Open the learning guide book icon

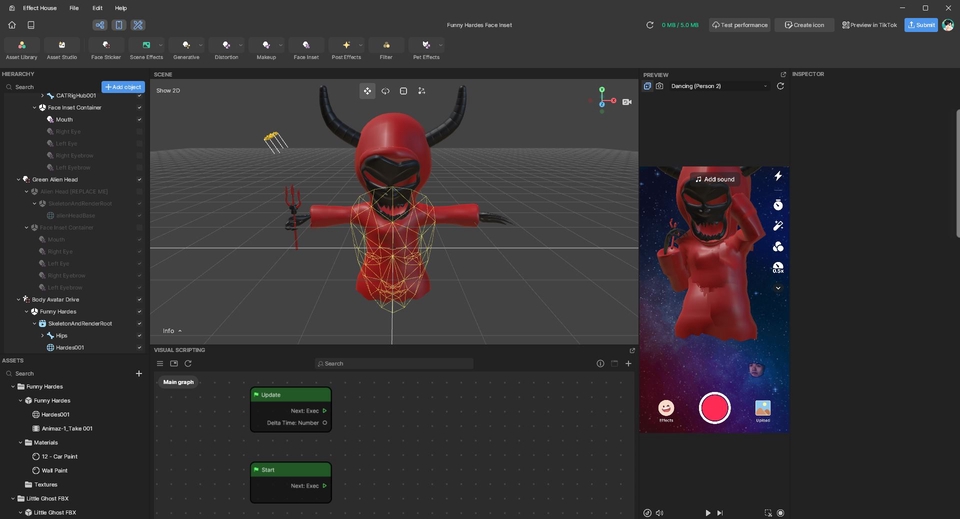[x=31, y=25]
